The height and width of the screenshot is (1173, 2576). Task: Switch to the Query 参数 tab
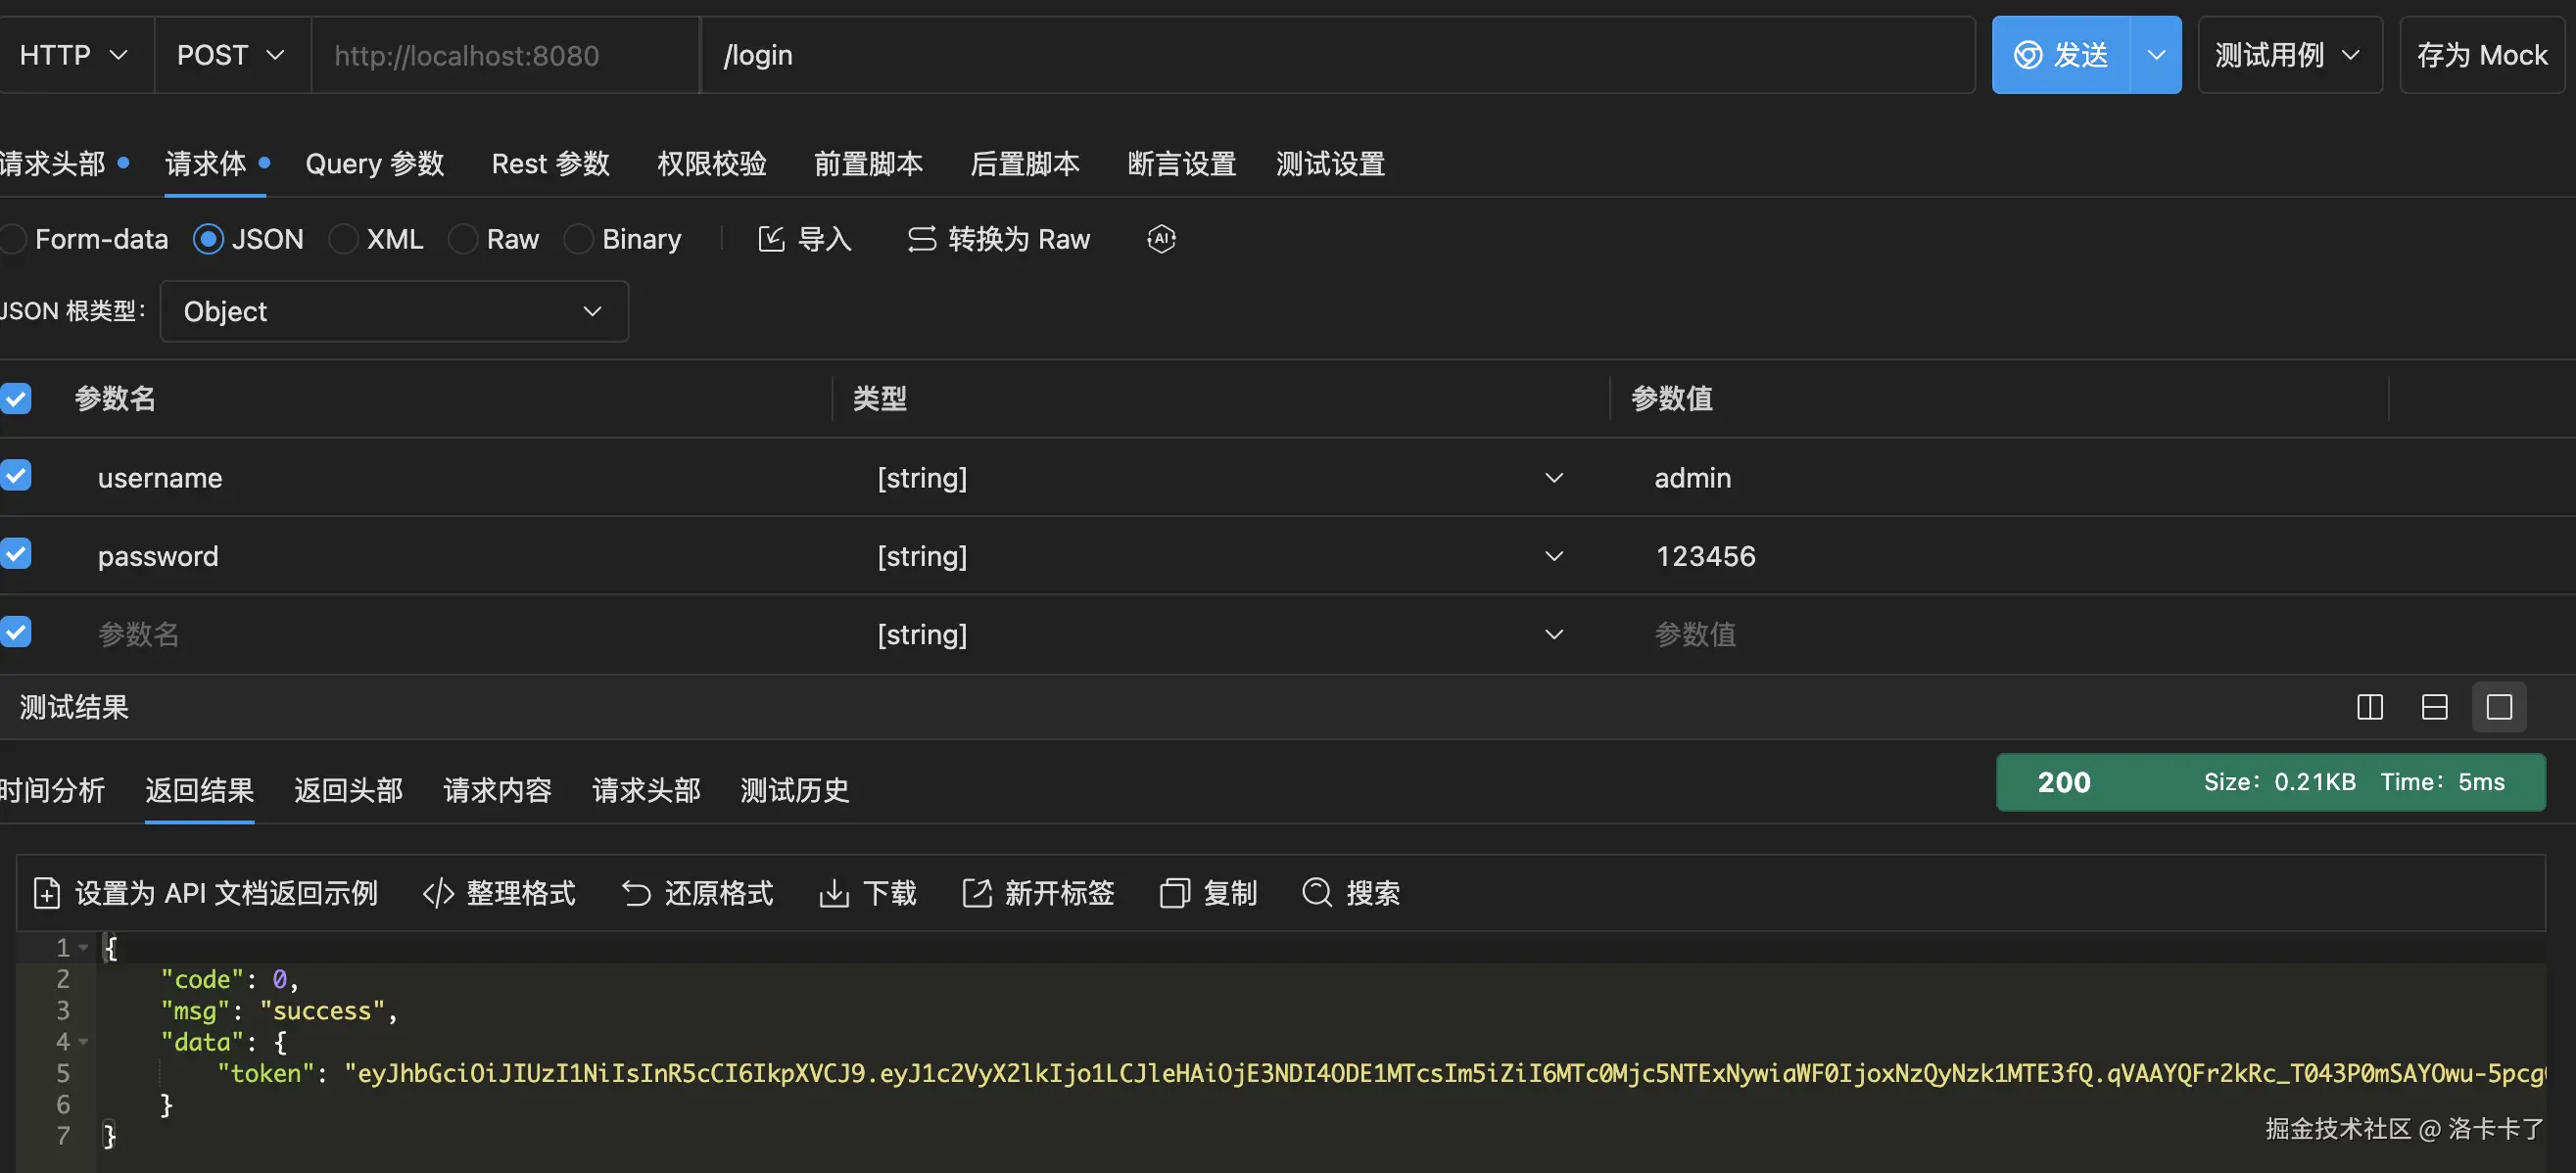coord(374,164)
